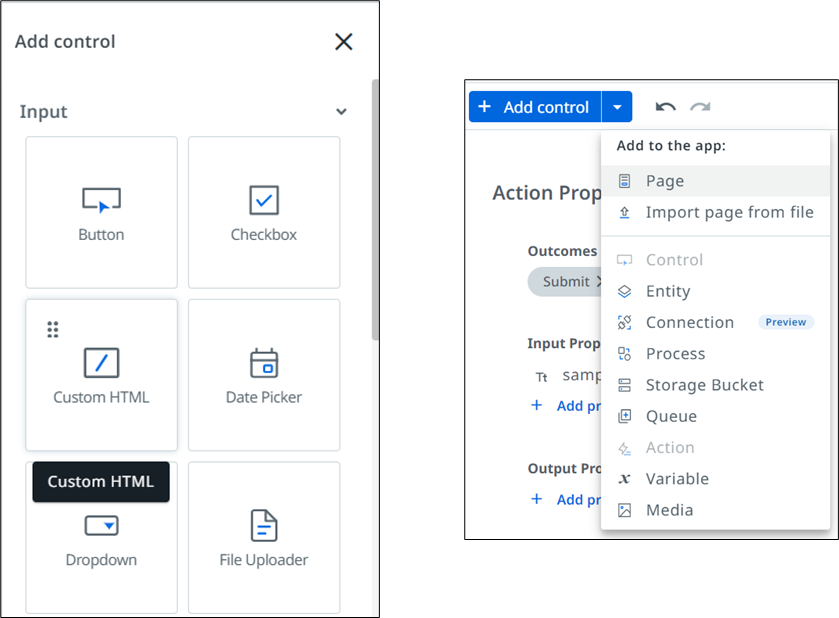Viewport: 839px width, 618px height.
Task: Close the Add control panel
Action: [343, 42]
